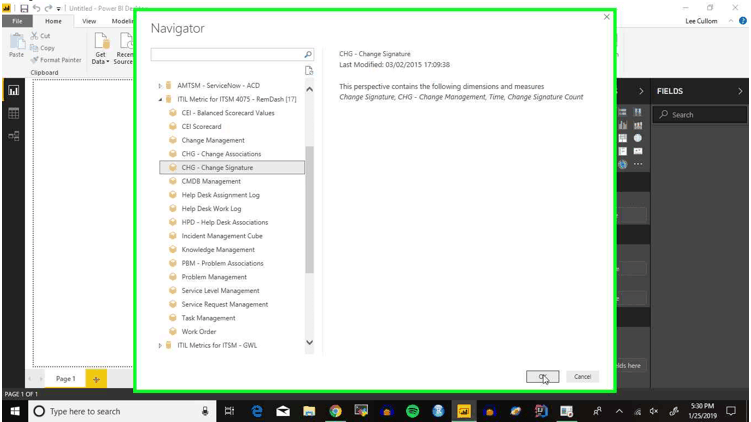Open the Windows Start menu
The image size is (751, 422).
click(x=15, y=411)
